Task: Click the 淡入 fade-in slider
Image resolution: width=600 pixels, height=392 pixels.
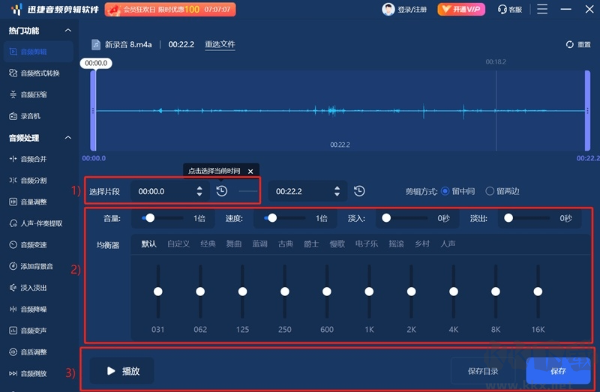Action: pos(405,218)
